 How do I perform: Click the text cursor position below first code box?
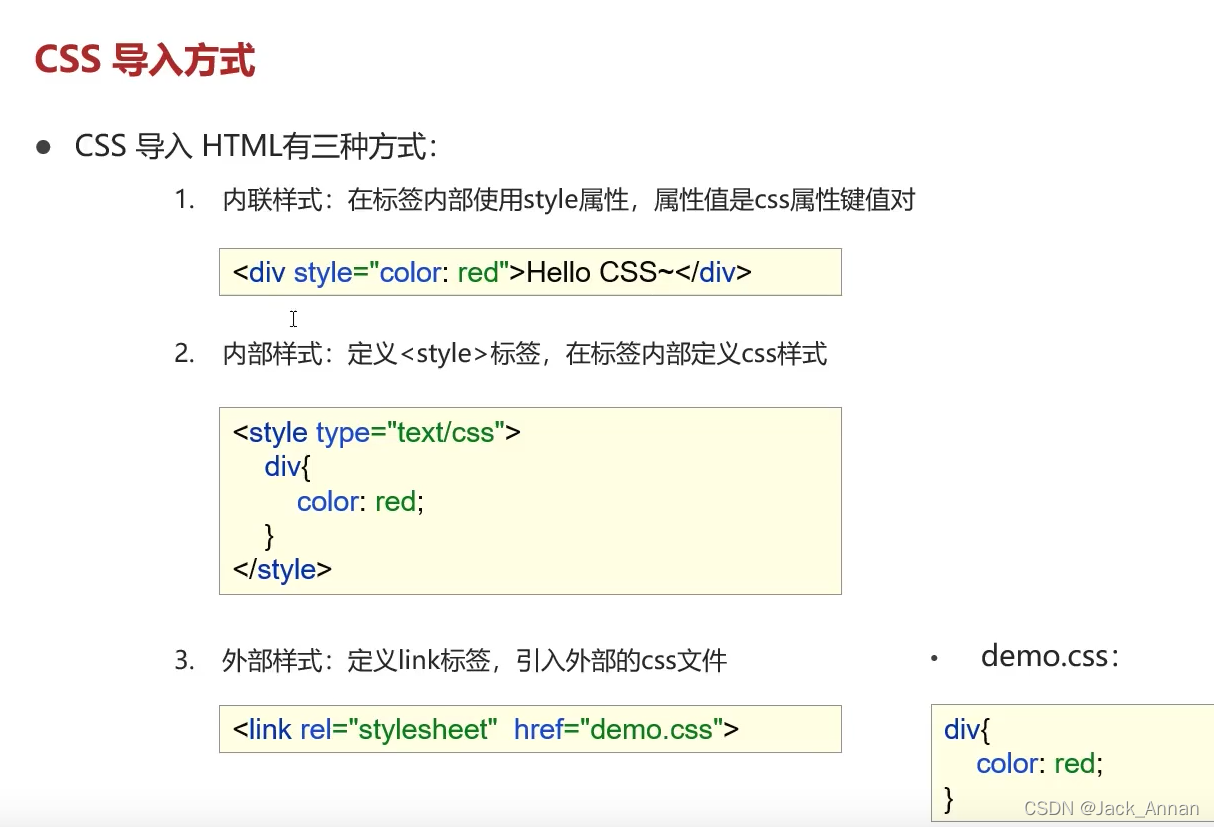click(x=293, y=319)
